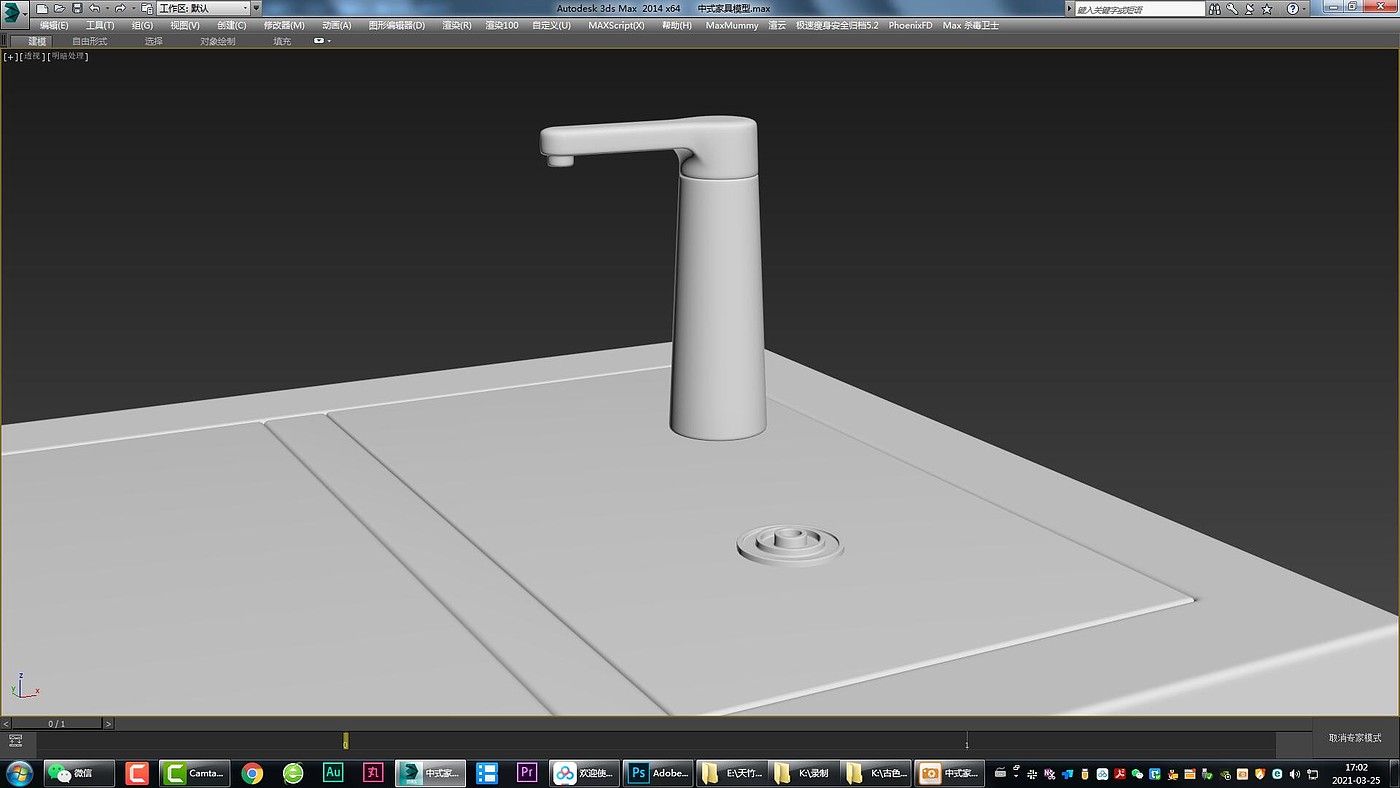Screen dimensions: 1400x788
Task: Switch to the 自由形式 ribbon tab
Action: (89, 41)
